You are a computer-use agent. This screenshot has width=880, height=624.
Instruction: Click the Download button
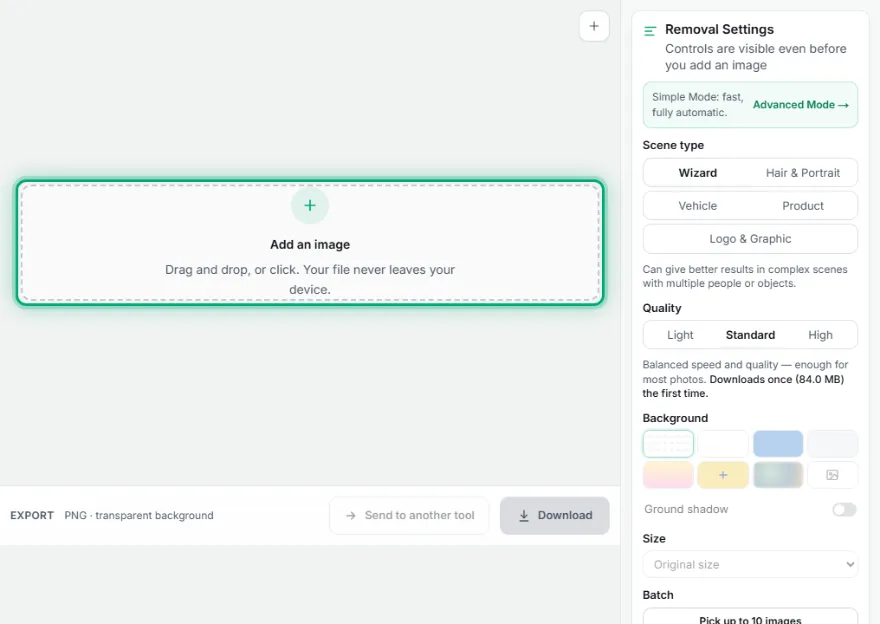554,515
